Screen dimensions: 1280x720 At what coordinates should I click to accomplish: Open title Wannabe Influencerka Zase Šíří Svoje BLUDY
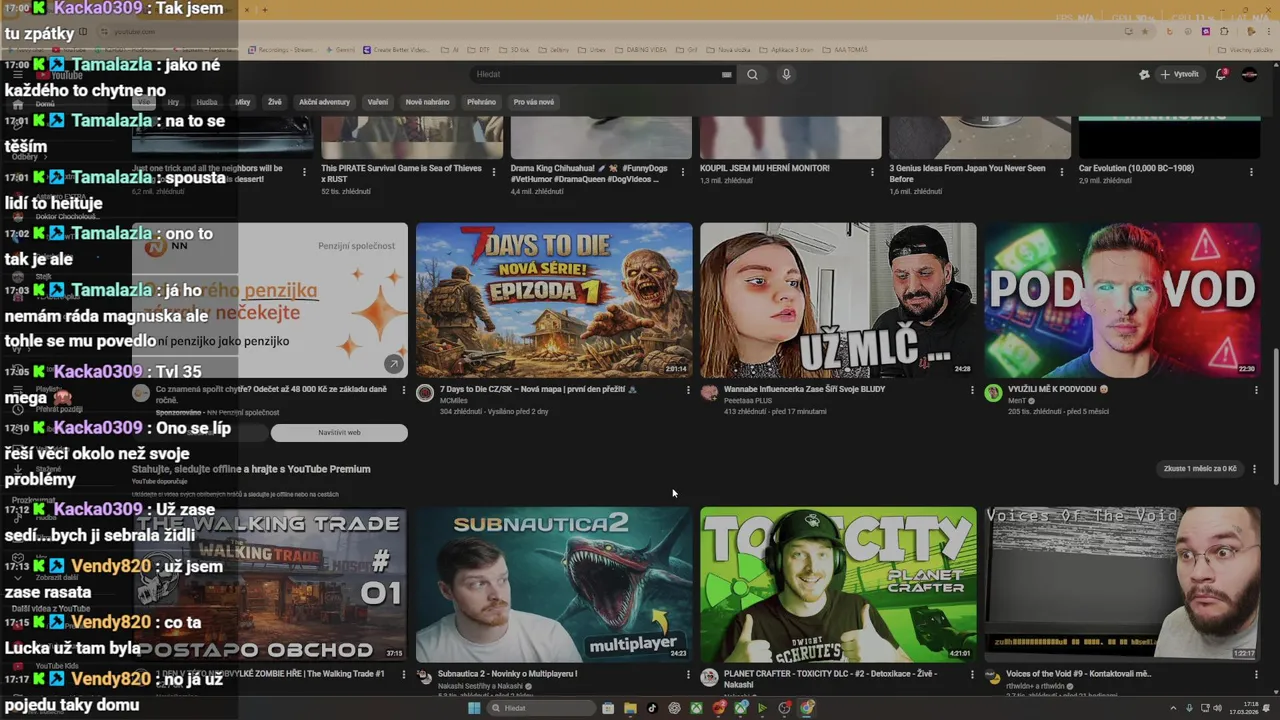(x=804, y=389)
